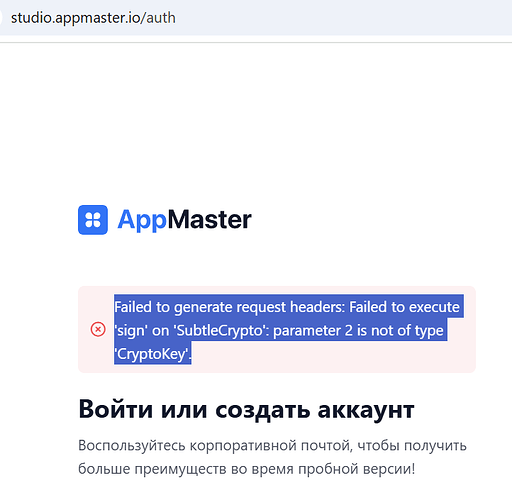Click the "пробной версии!" text
The image size is (512, 500).
(357, 469)
